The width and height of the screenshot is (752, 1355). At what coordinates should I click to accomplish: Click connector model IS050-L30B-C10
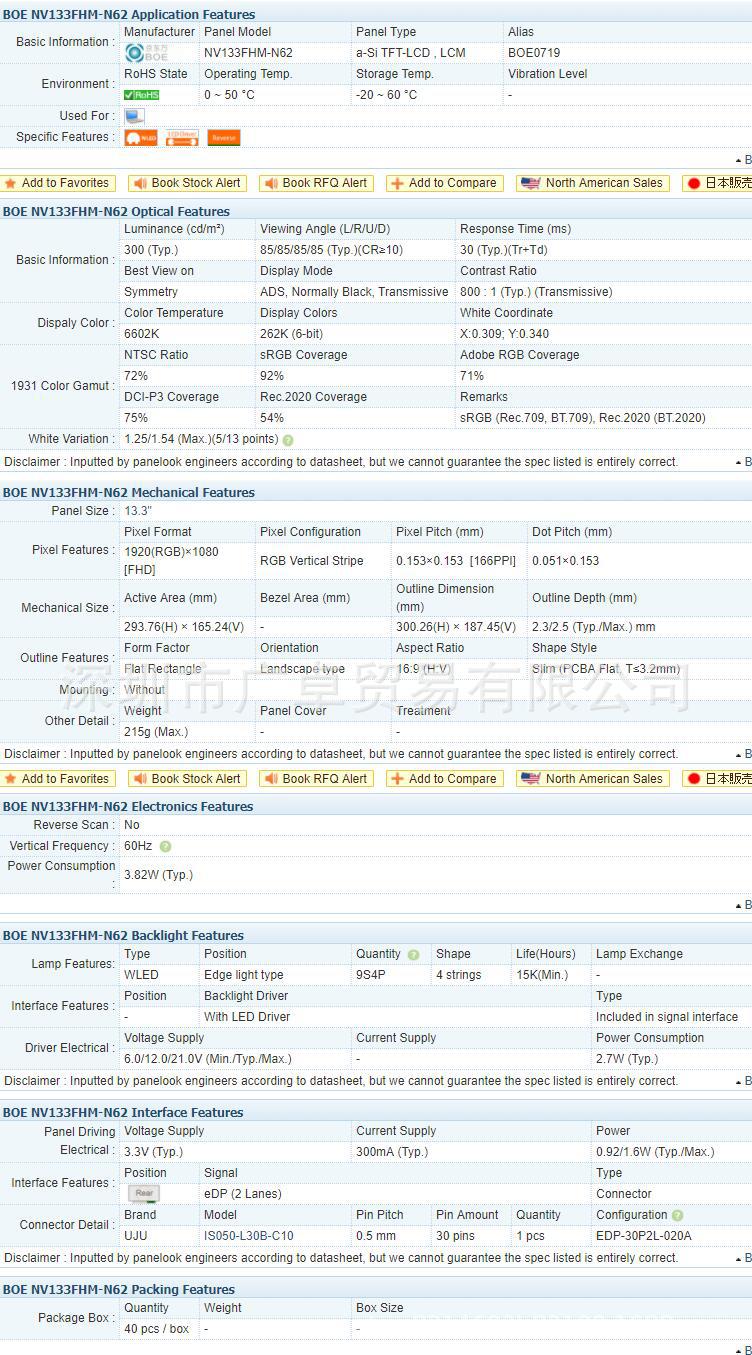point(249,1236)
